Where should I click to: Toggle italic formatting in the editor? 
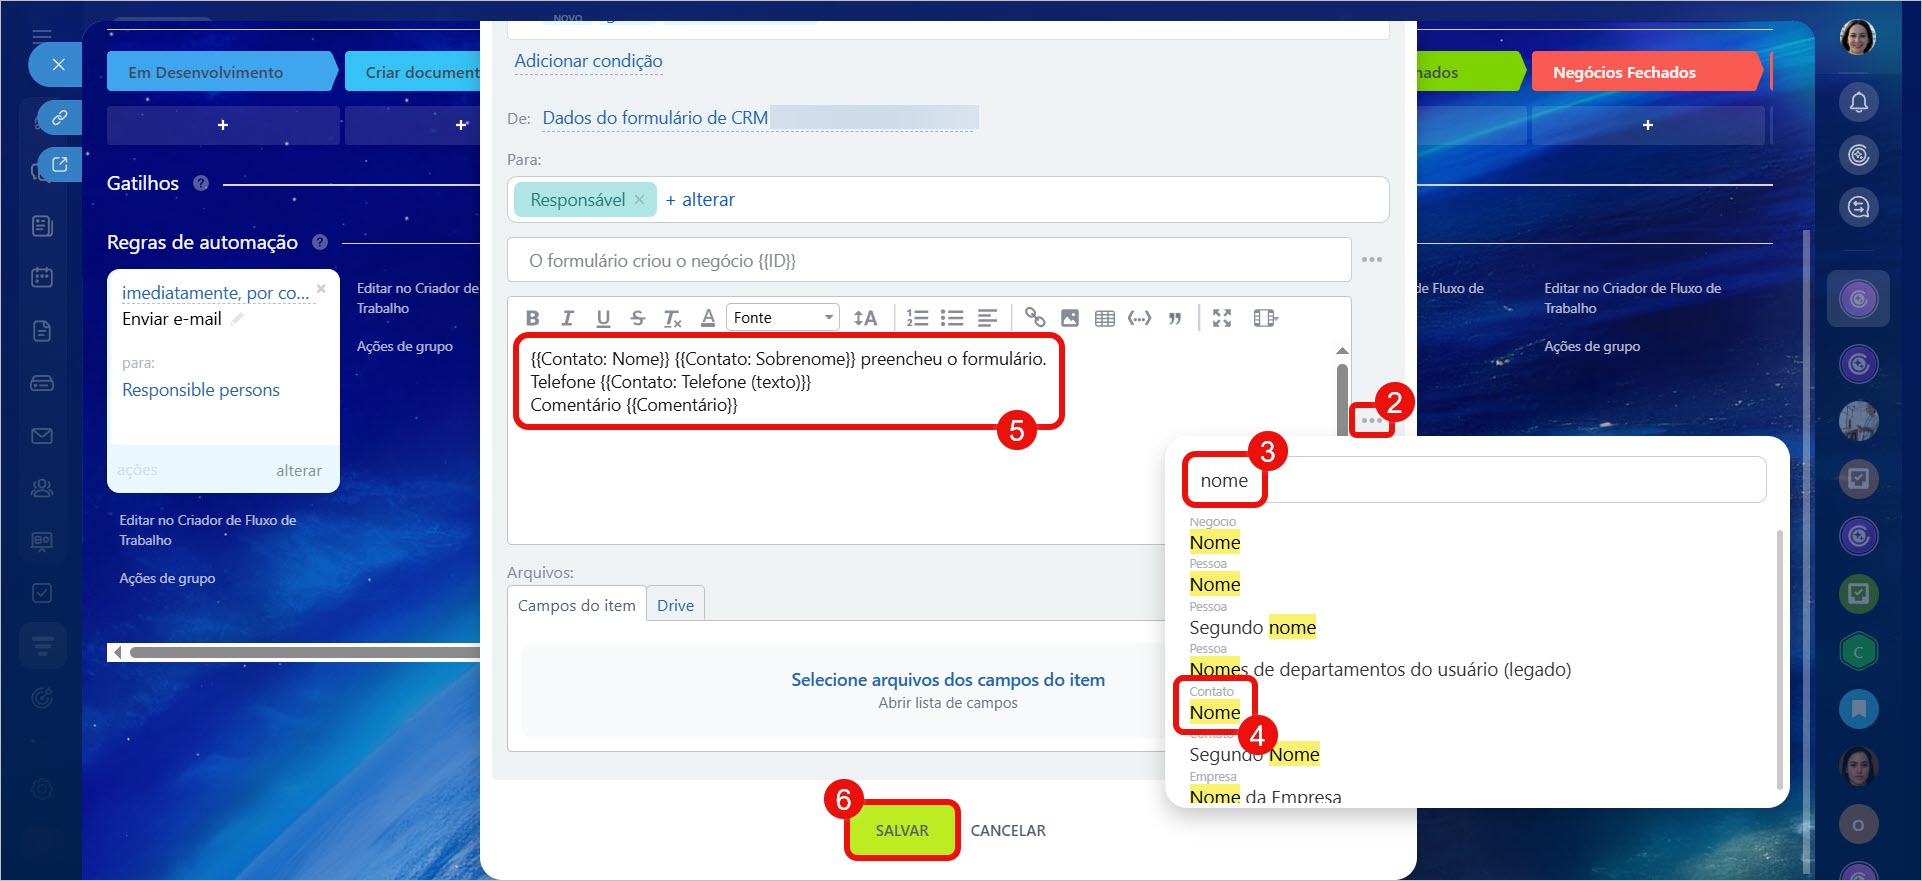coord(567,318)
